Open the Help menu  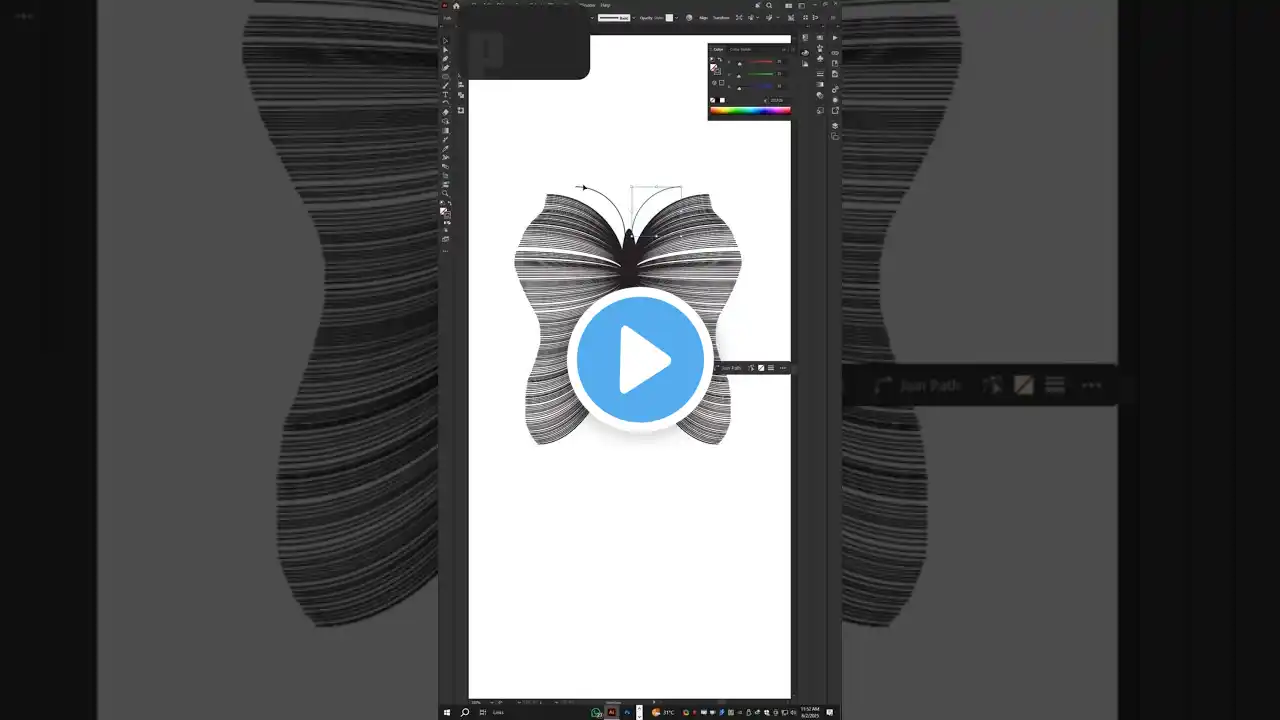605,5
